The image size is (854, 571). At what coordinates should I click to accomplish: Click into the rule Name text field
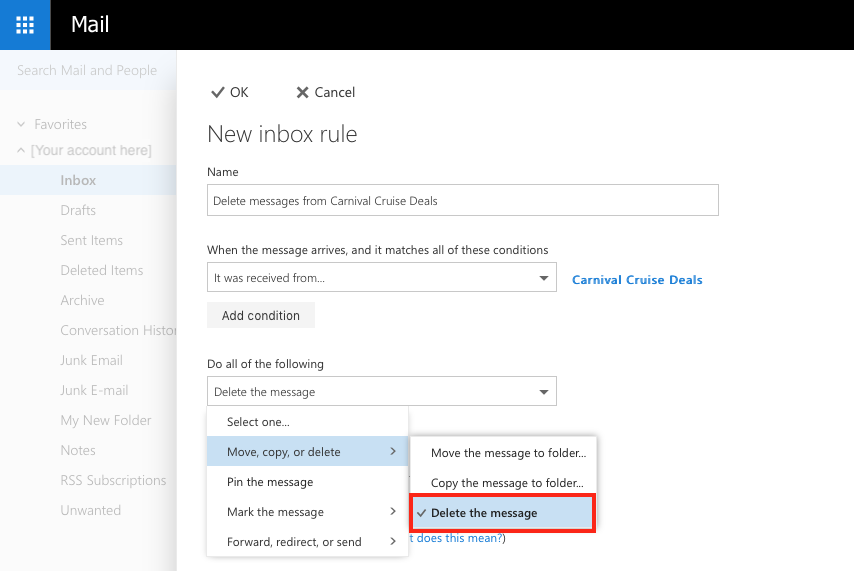[462, 200]
